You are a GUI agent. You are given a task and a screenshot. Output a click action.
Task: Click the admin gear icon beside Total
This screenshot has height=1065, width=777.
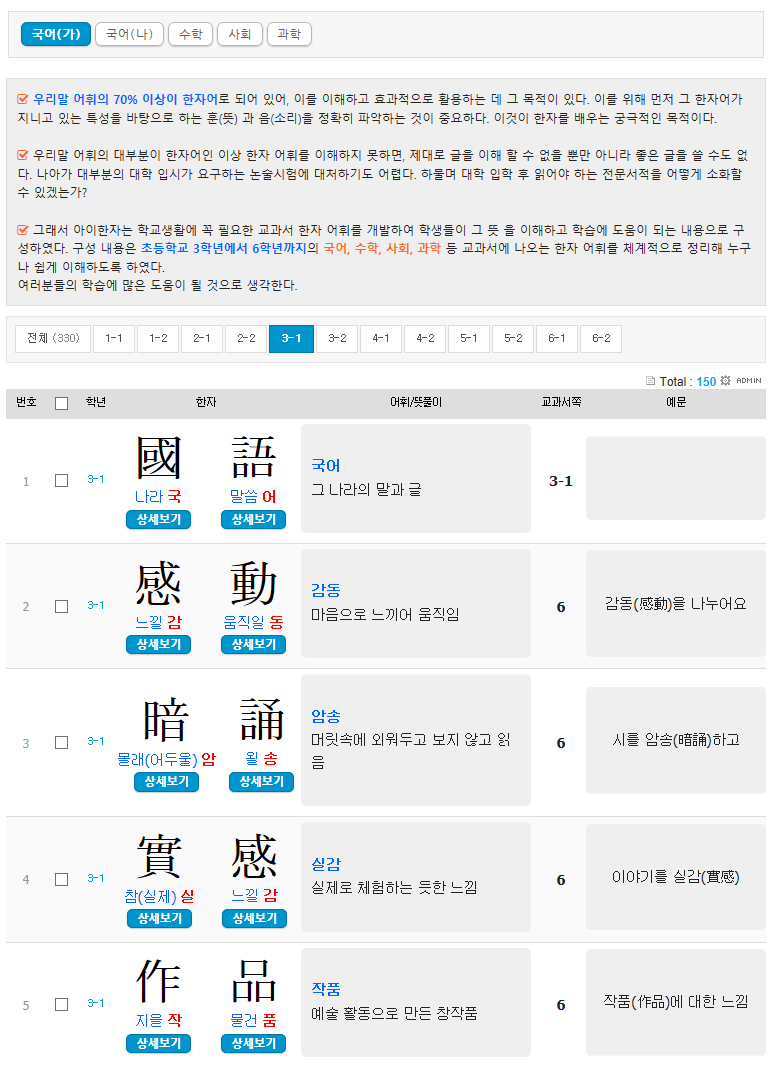coord(726,381)
